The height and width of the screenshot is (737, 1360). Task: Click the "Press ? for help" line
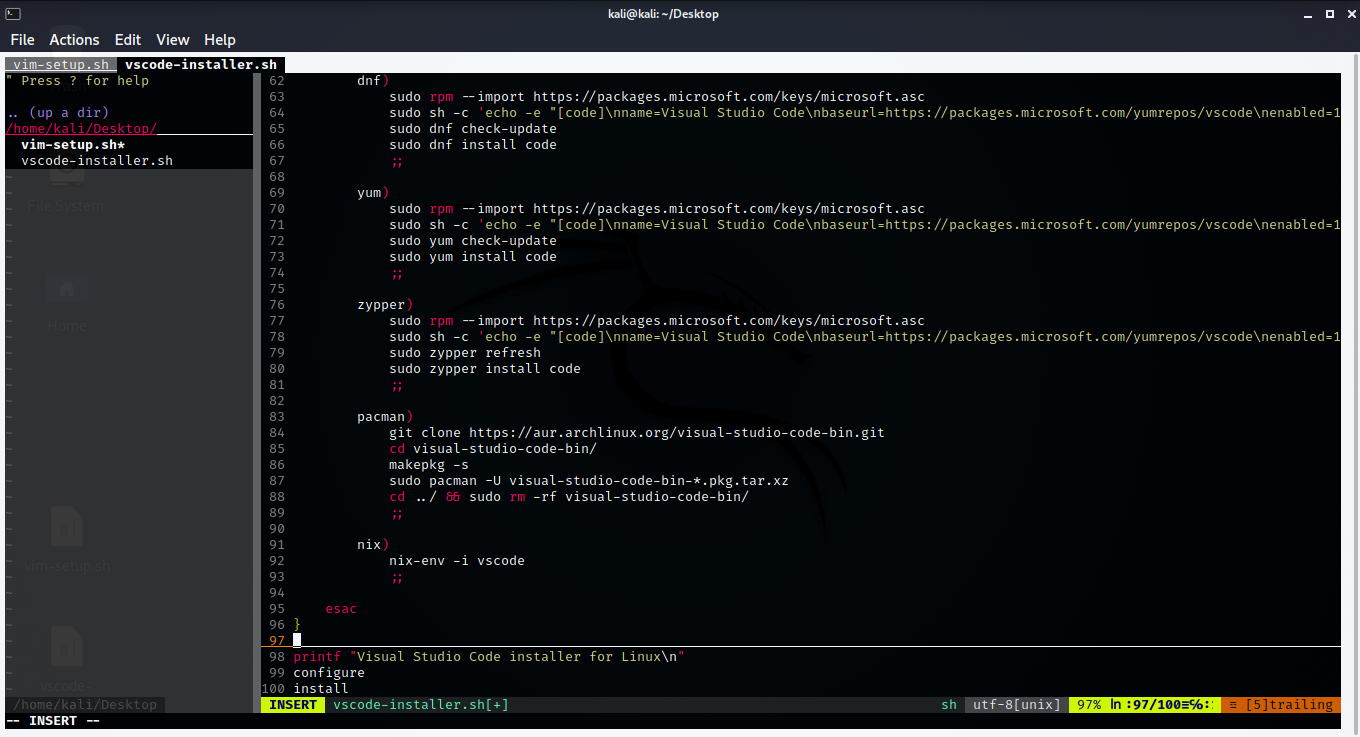click(x=77, y=81)
